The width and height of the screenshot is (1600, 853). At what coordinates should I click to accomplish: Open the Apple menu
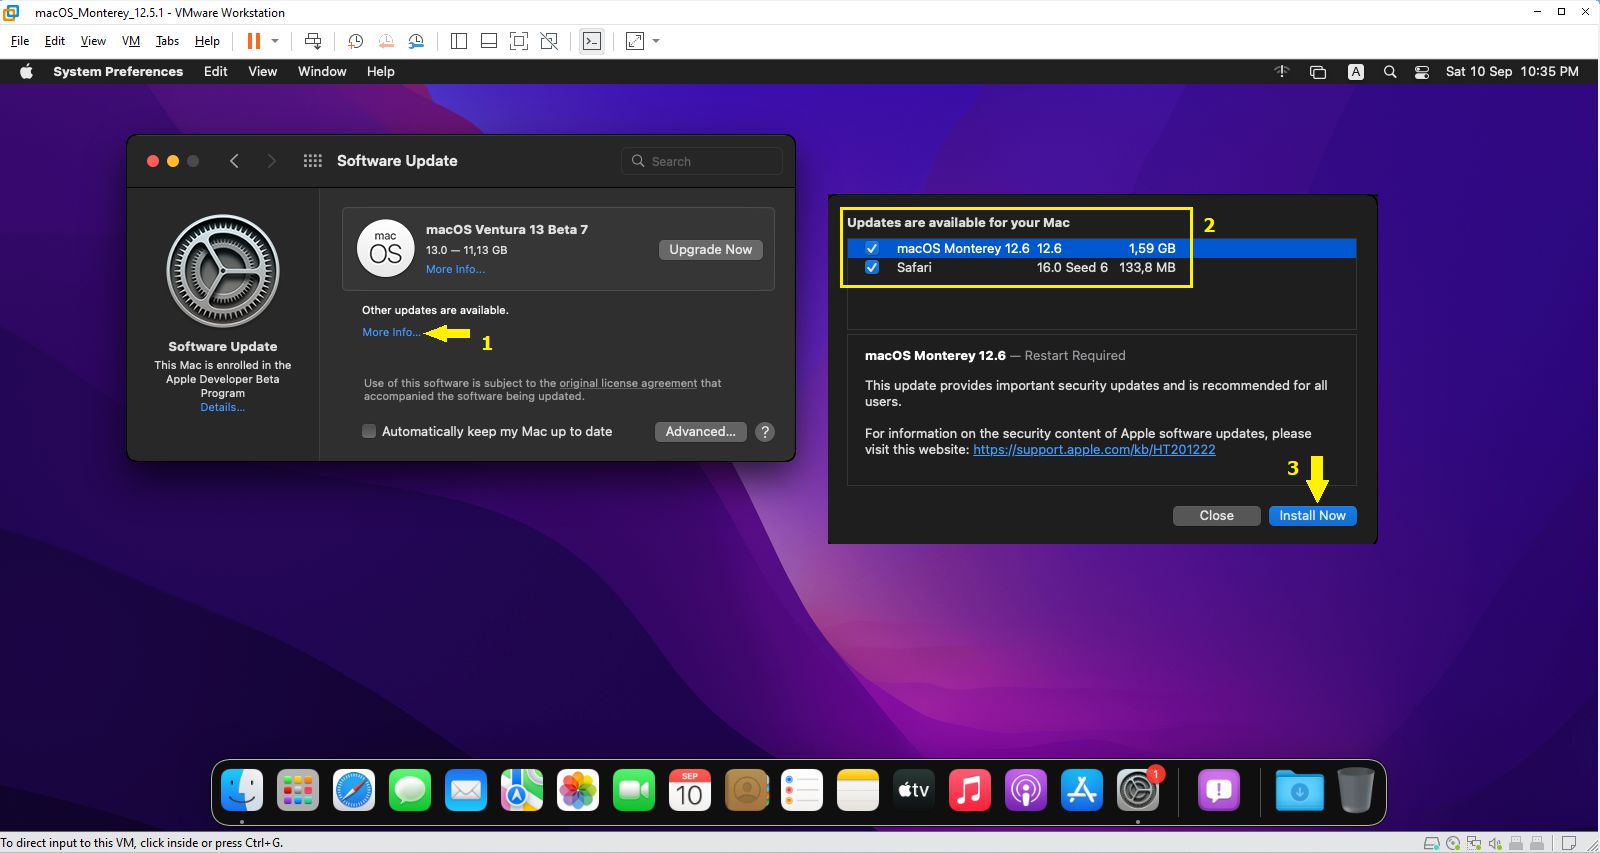26,72
